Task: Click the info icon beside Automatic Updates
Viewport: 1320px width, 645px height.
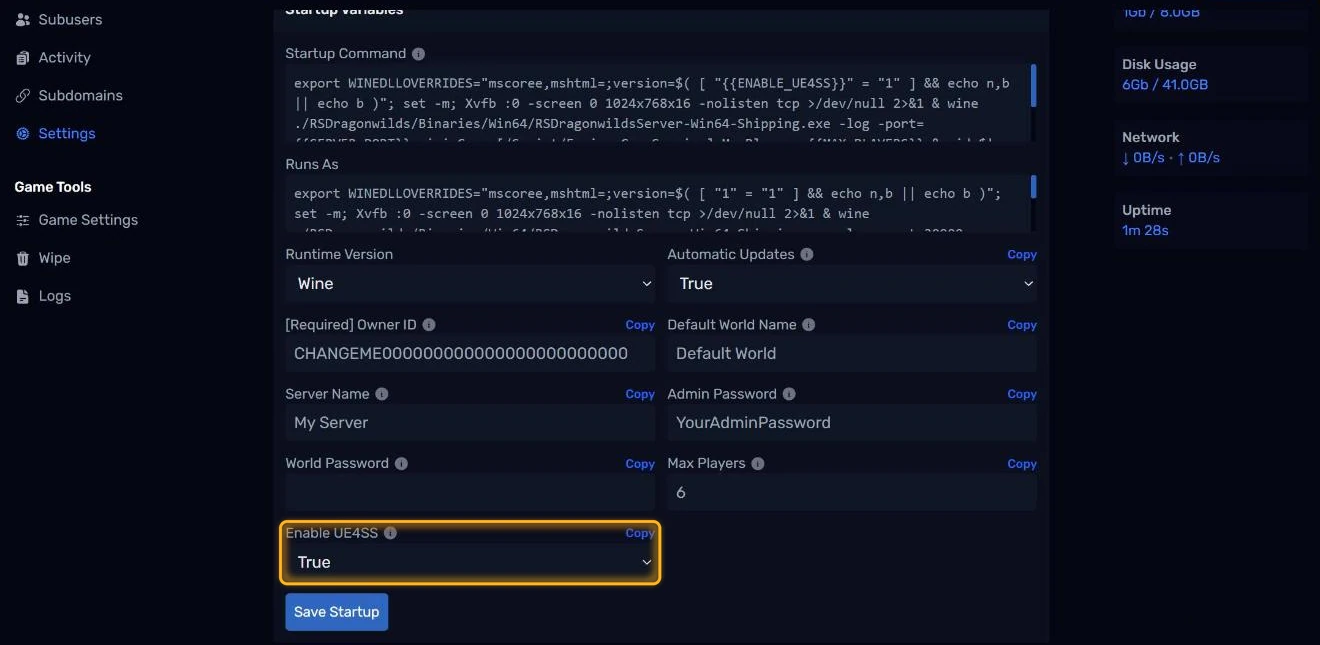Action: pos(806,254)
